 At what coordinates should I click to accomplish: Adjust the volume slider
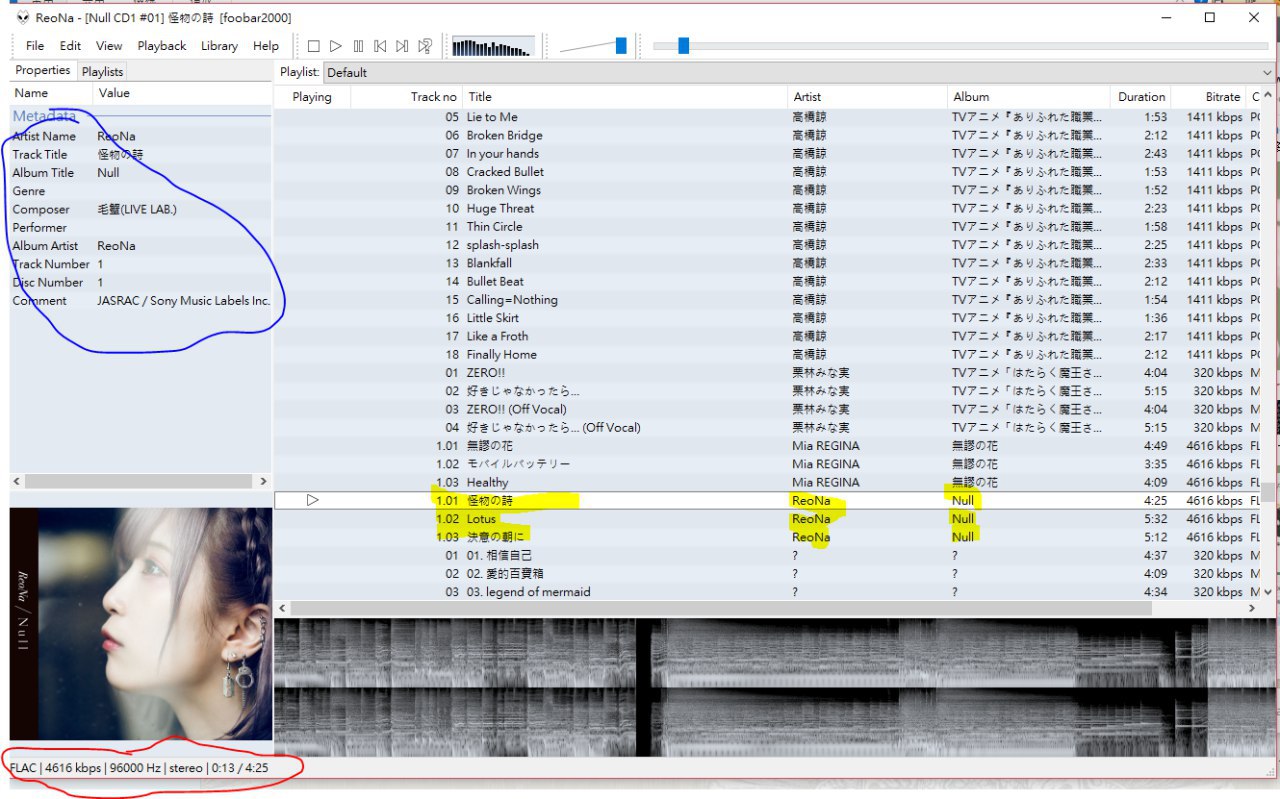click(593, 46)
